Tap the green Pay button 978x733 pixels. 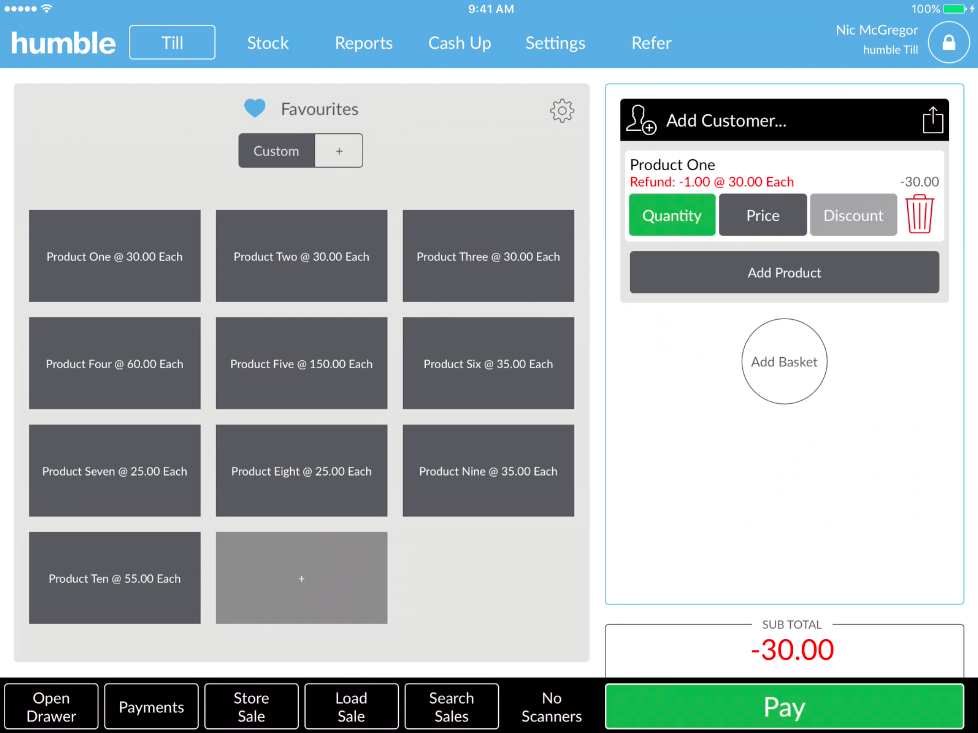[x=784, y=706]
